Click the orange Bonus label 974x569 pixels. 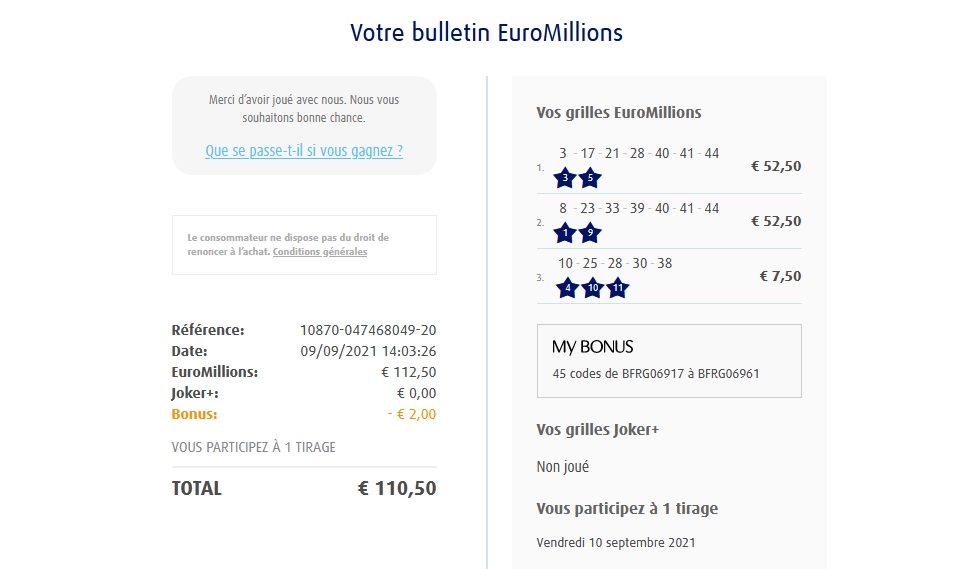[194, 414]
